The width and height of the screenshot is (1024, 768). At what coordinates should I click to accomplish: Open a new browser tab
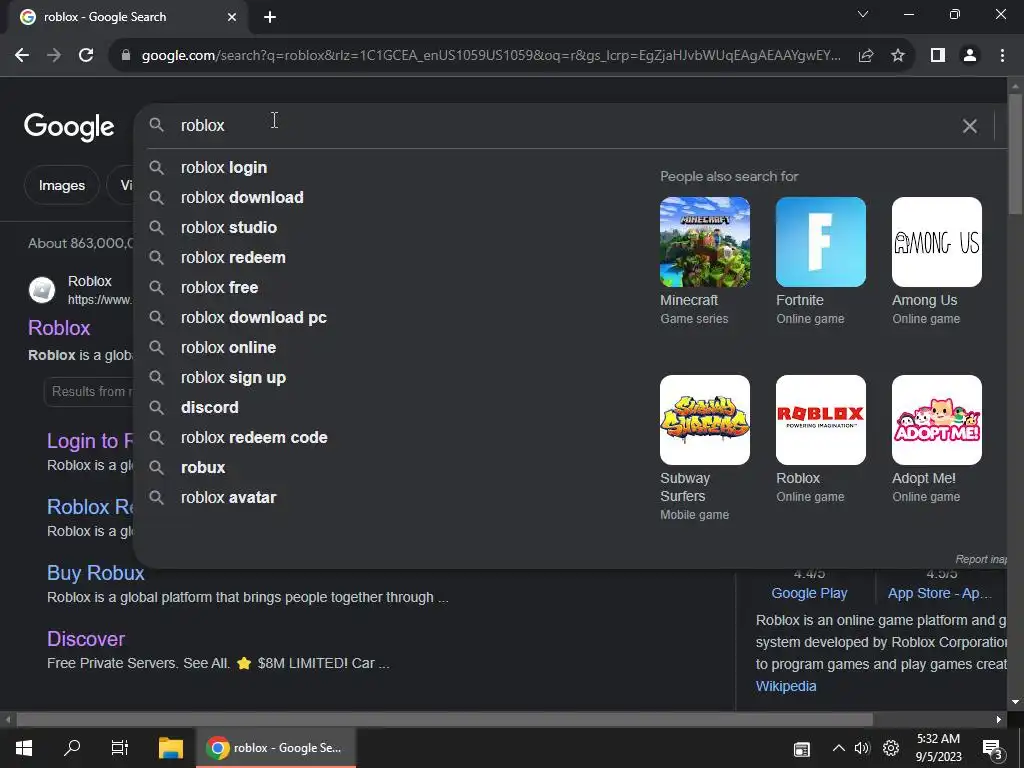[270, 17]
